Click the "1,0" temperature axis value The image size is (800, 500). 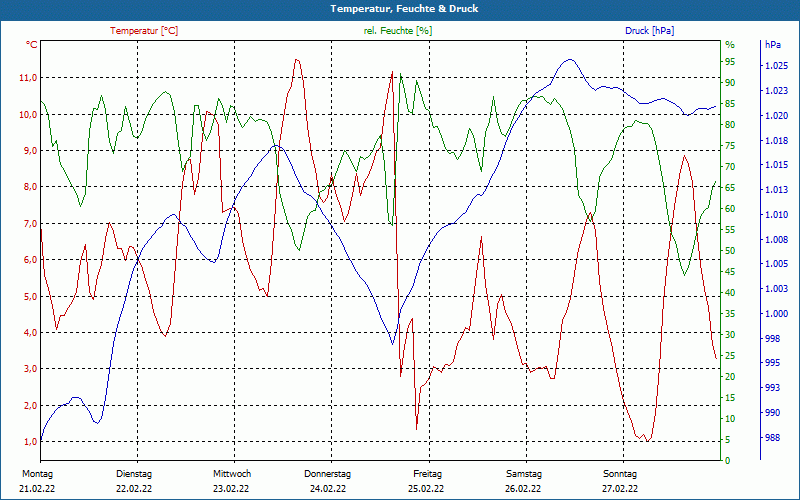click(30, 442)
